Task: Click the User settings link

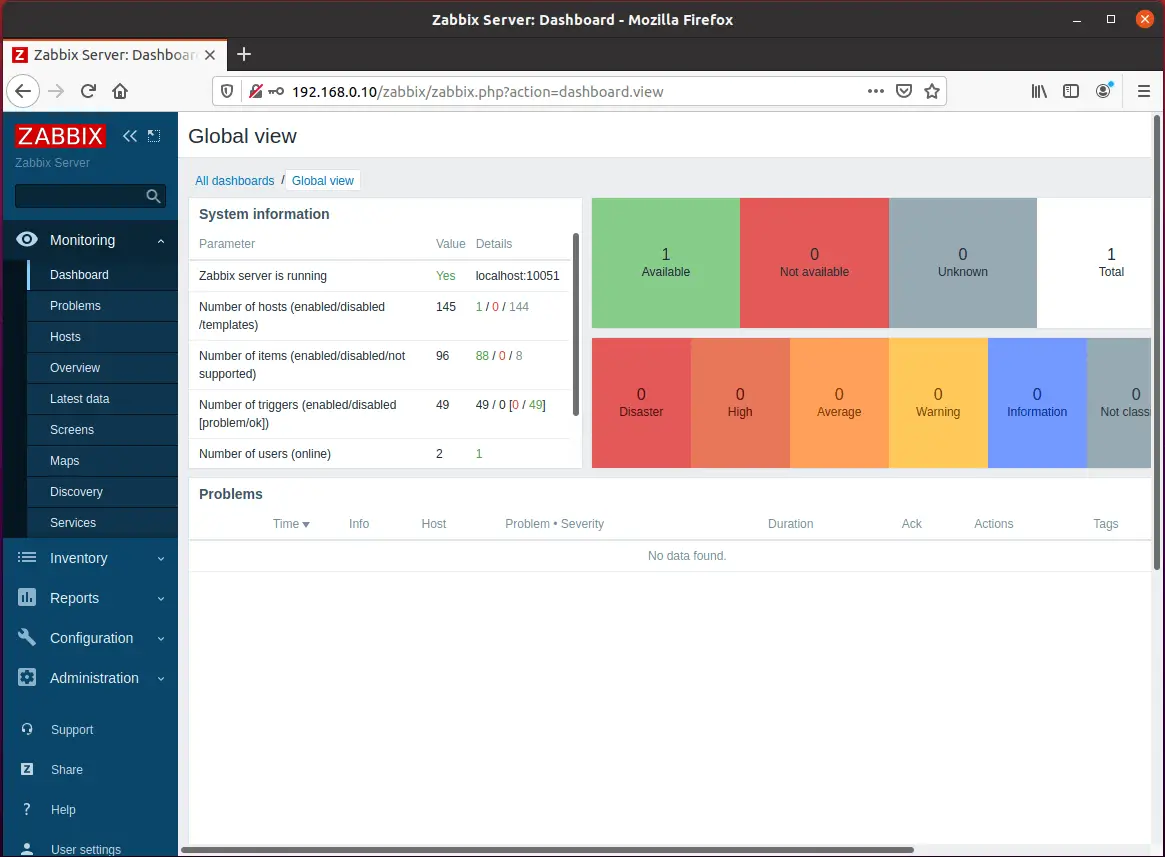Action: 85,849
